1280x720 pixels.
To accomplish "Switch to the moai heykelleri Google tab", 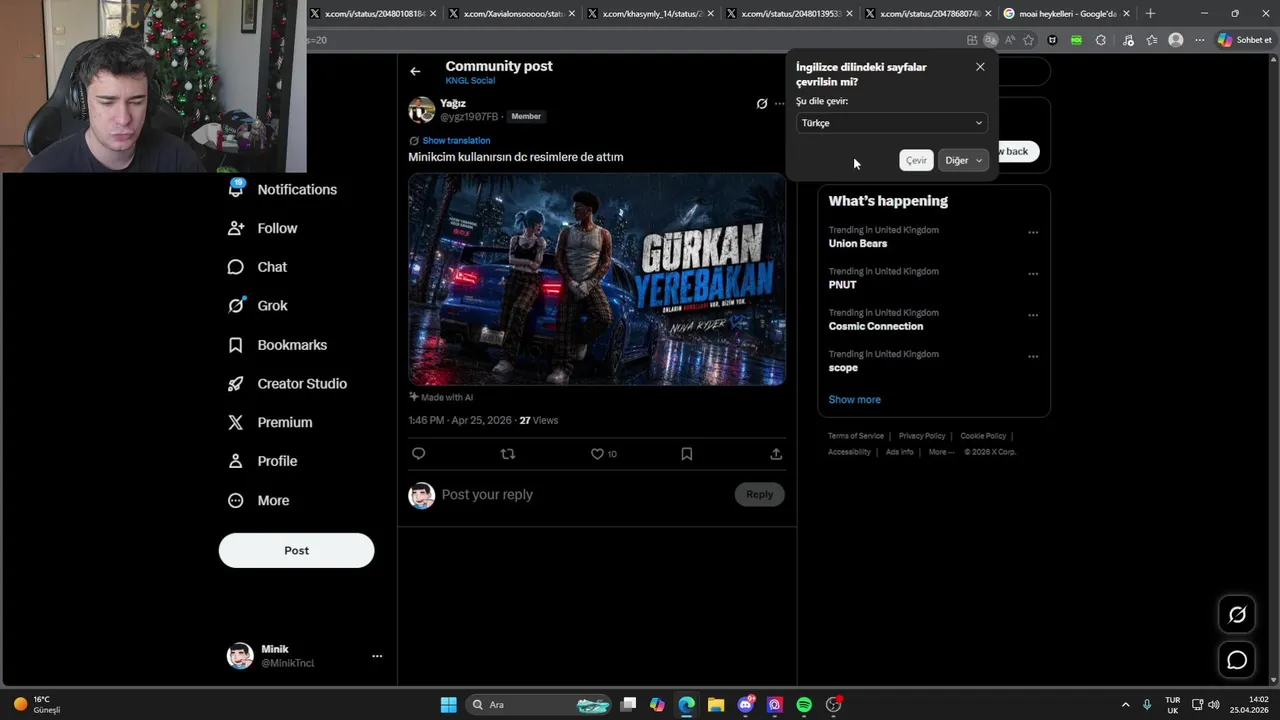I will click(x=1067, y=14).
